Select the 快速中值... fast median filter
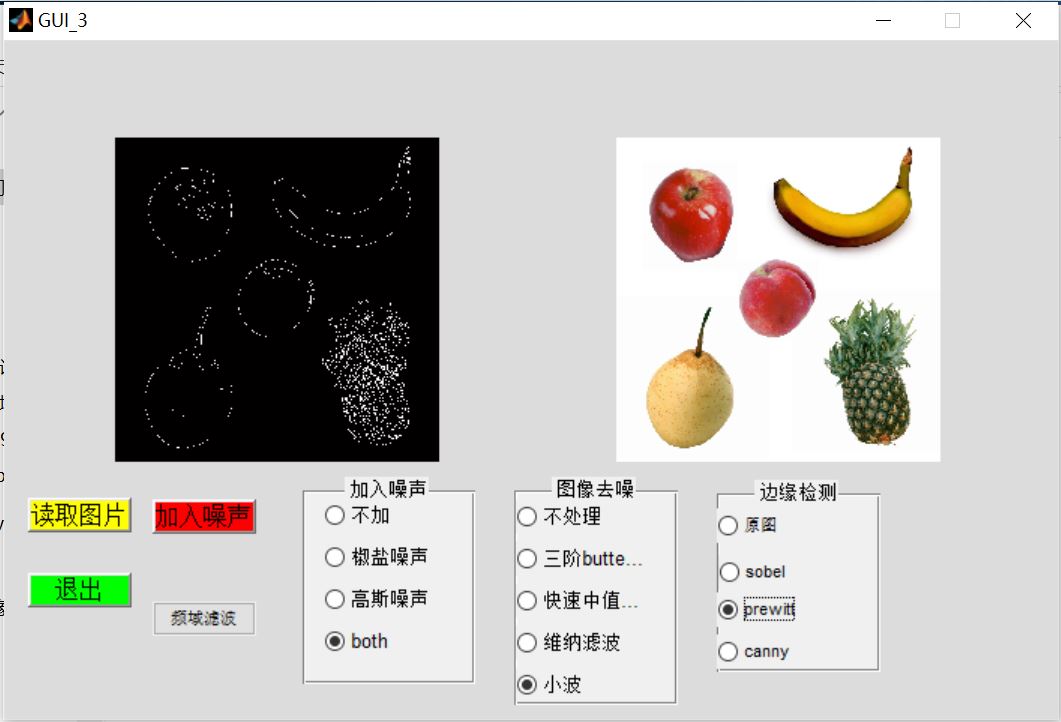Image resolution: width=1061 pixels, height=722 pixels. pyautogui.click(x=526, y=601)
